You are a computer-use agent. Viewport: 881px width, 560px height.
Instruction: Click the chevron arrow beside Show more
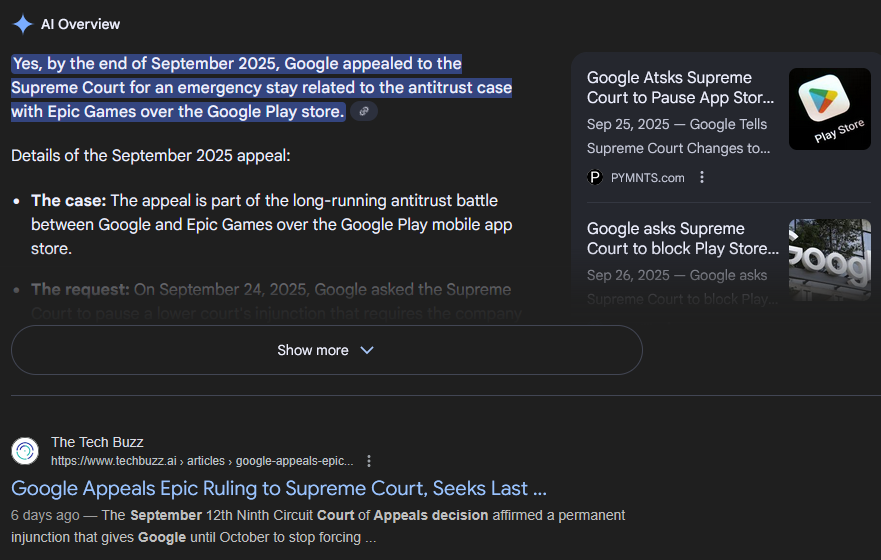tap(366, 350)
